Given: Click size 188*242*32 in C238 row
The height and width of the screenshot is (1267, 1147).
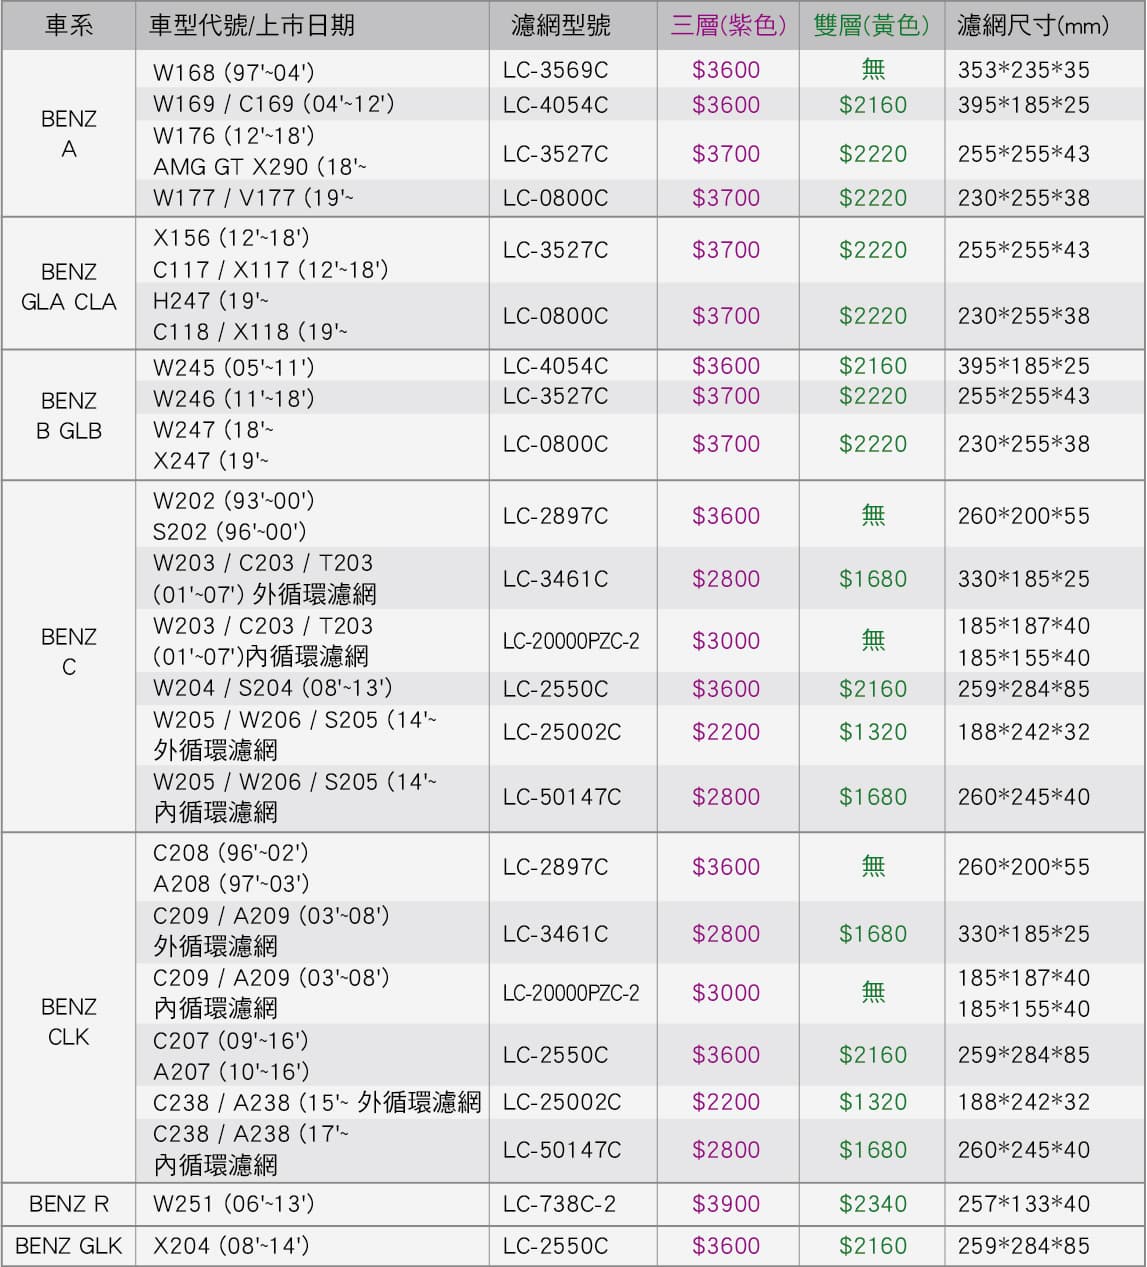Looking at the screenshot, I should pyautogui.click(x=1024, y=1102).
